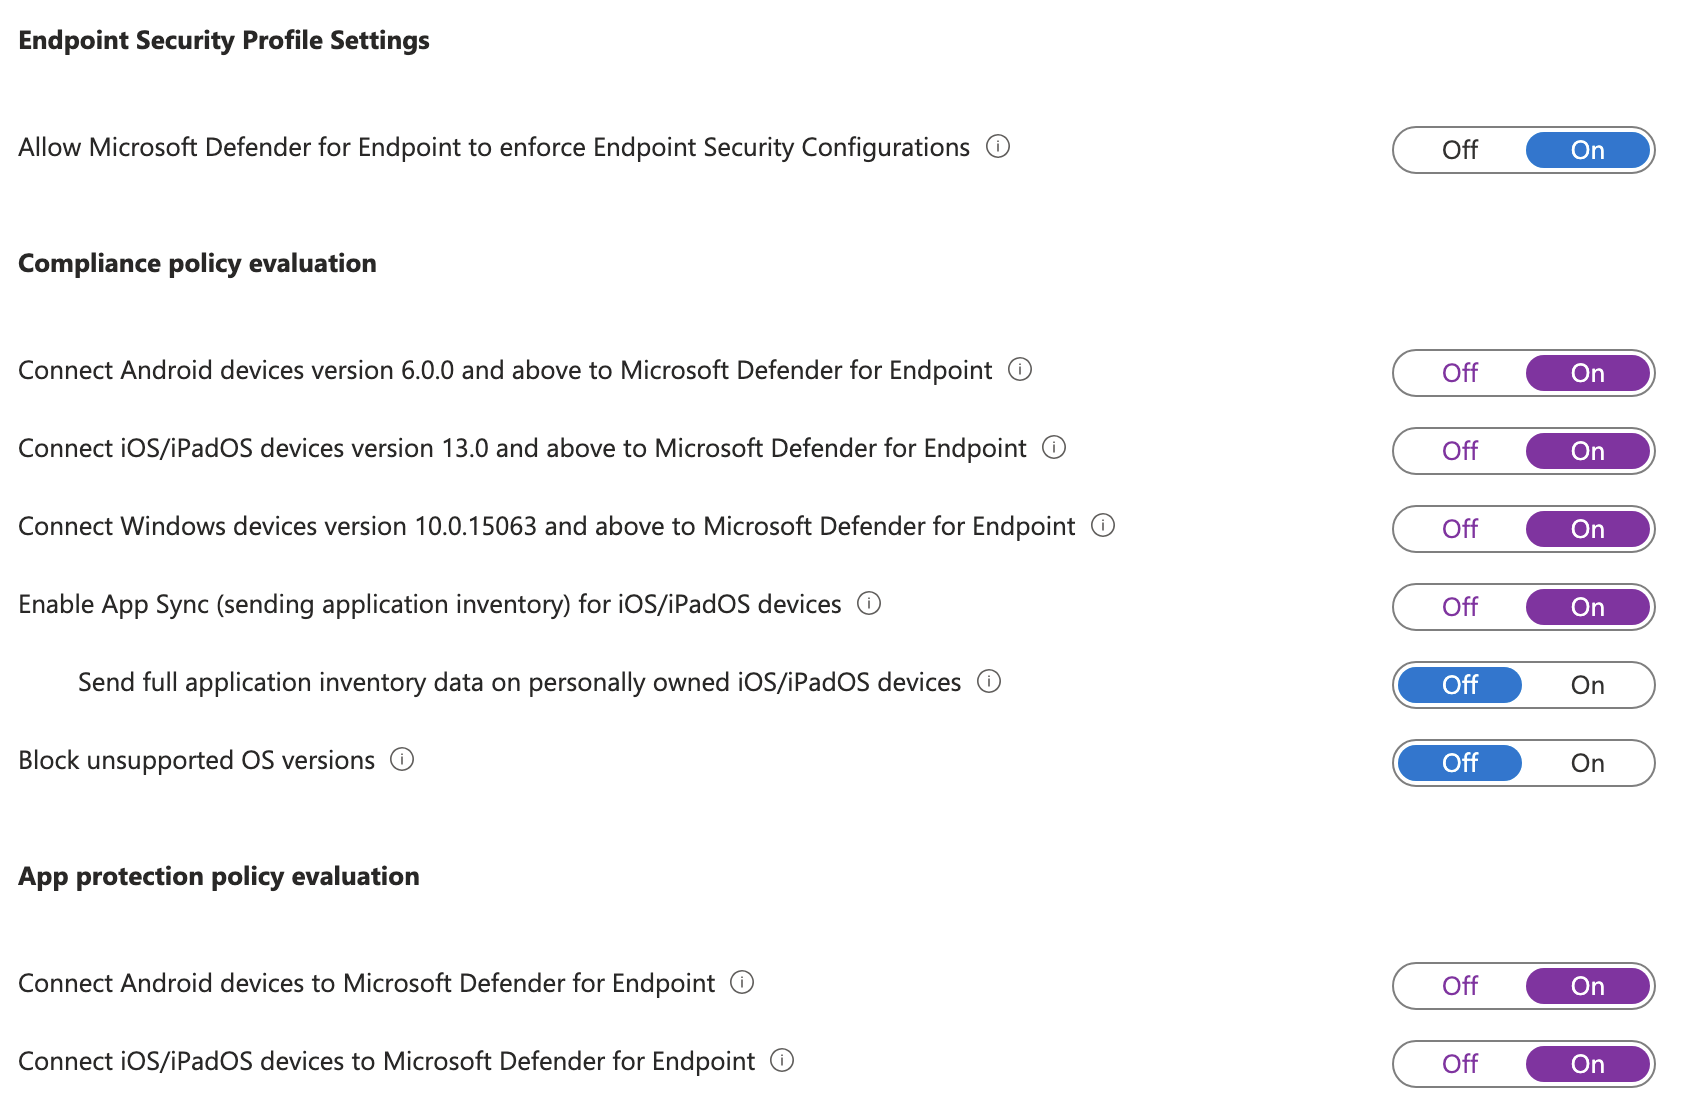1706x1112 pixels.
Task: Disable Connect Android devices app protection evaluation
Action: pyautogui.click(x=1459, y=986)
